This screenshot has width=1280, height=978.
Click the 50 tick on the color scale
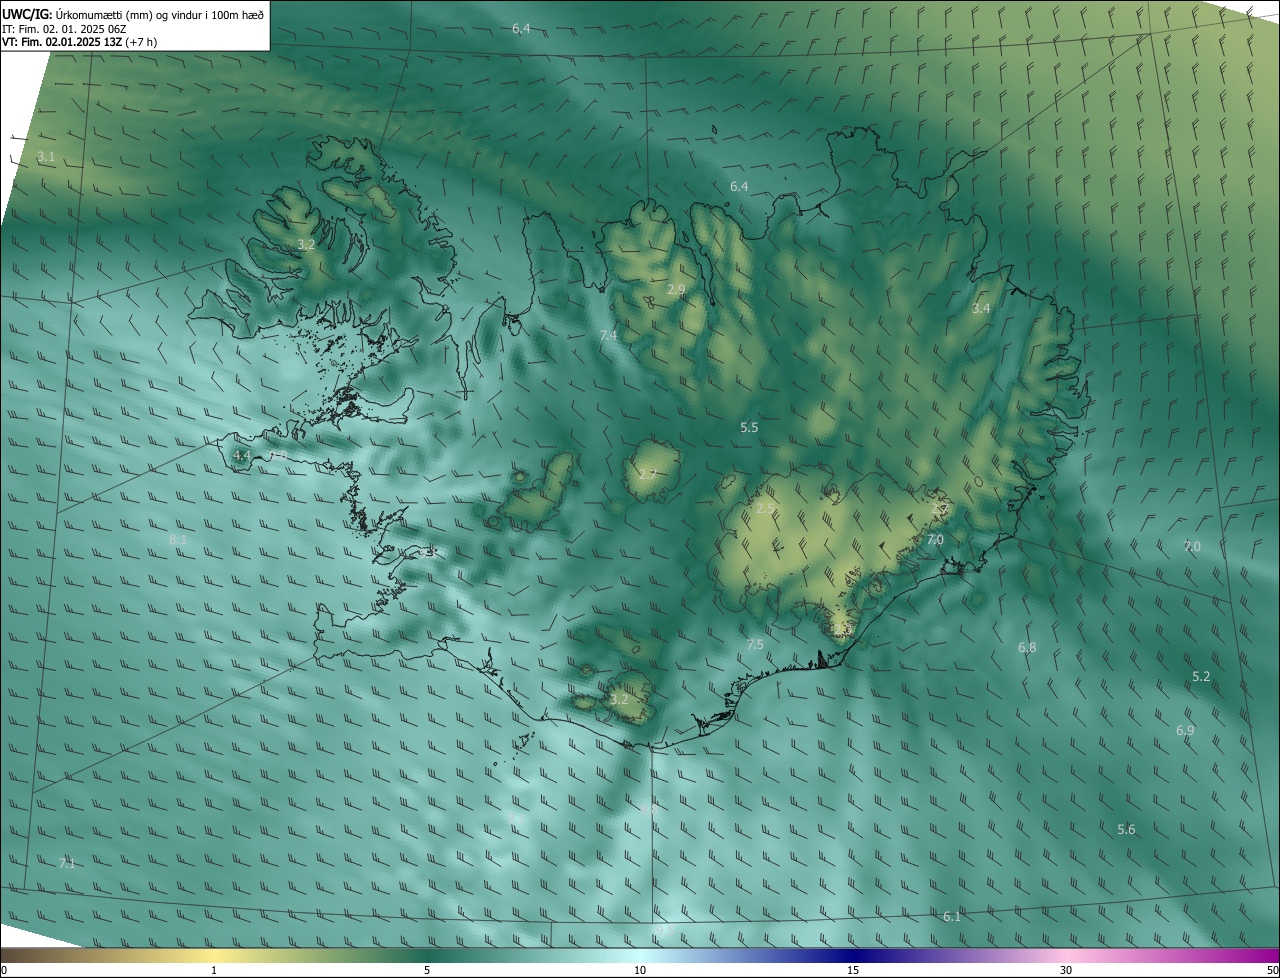[1272, 971]
